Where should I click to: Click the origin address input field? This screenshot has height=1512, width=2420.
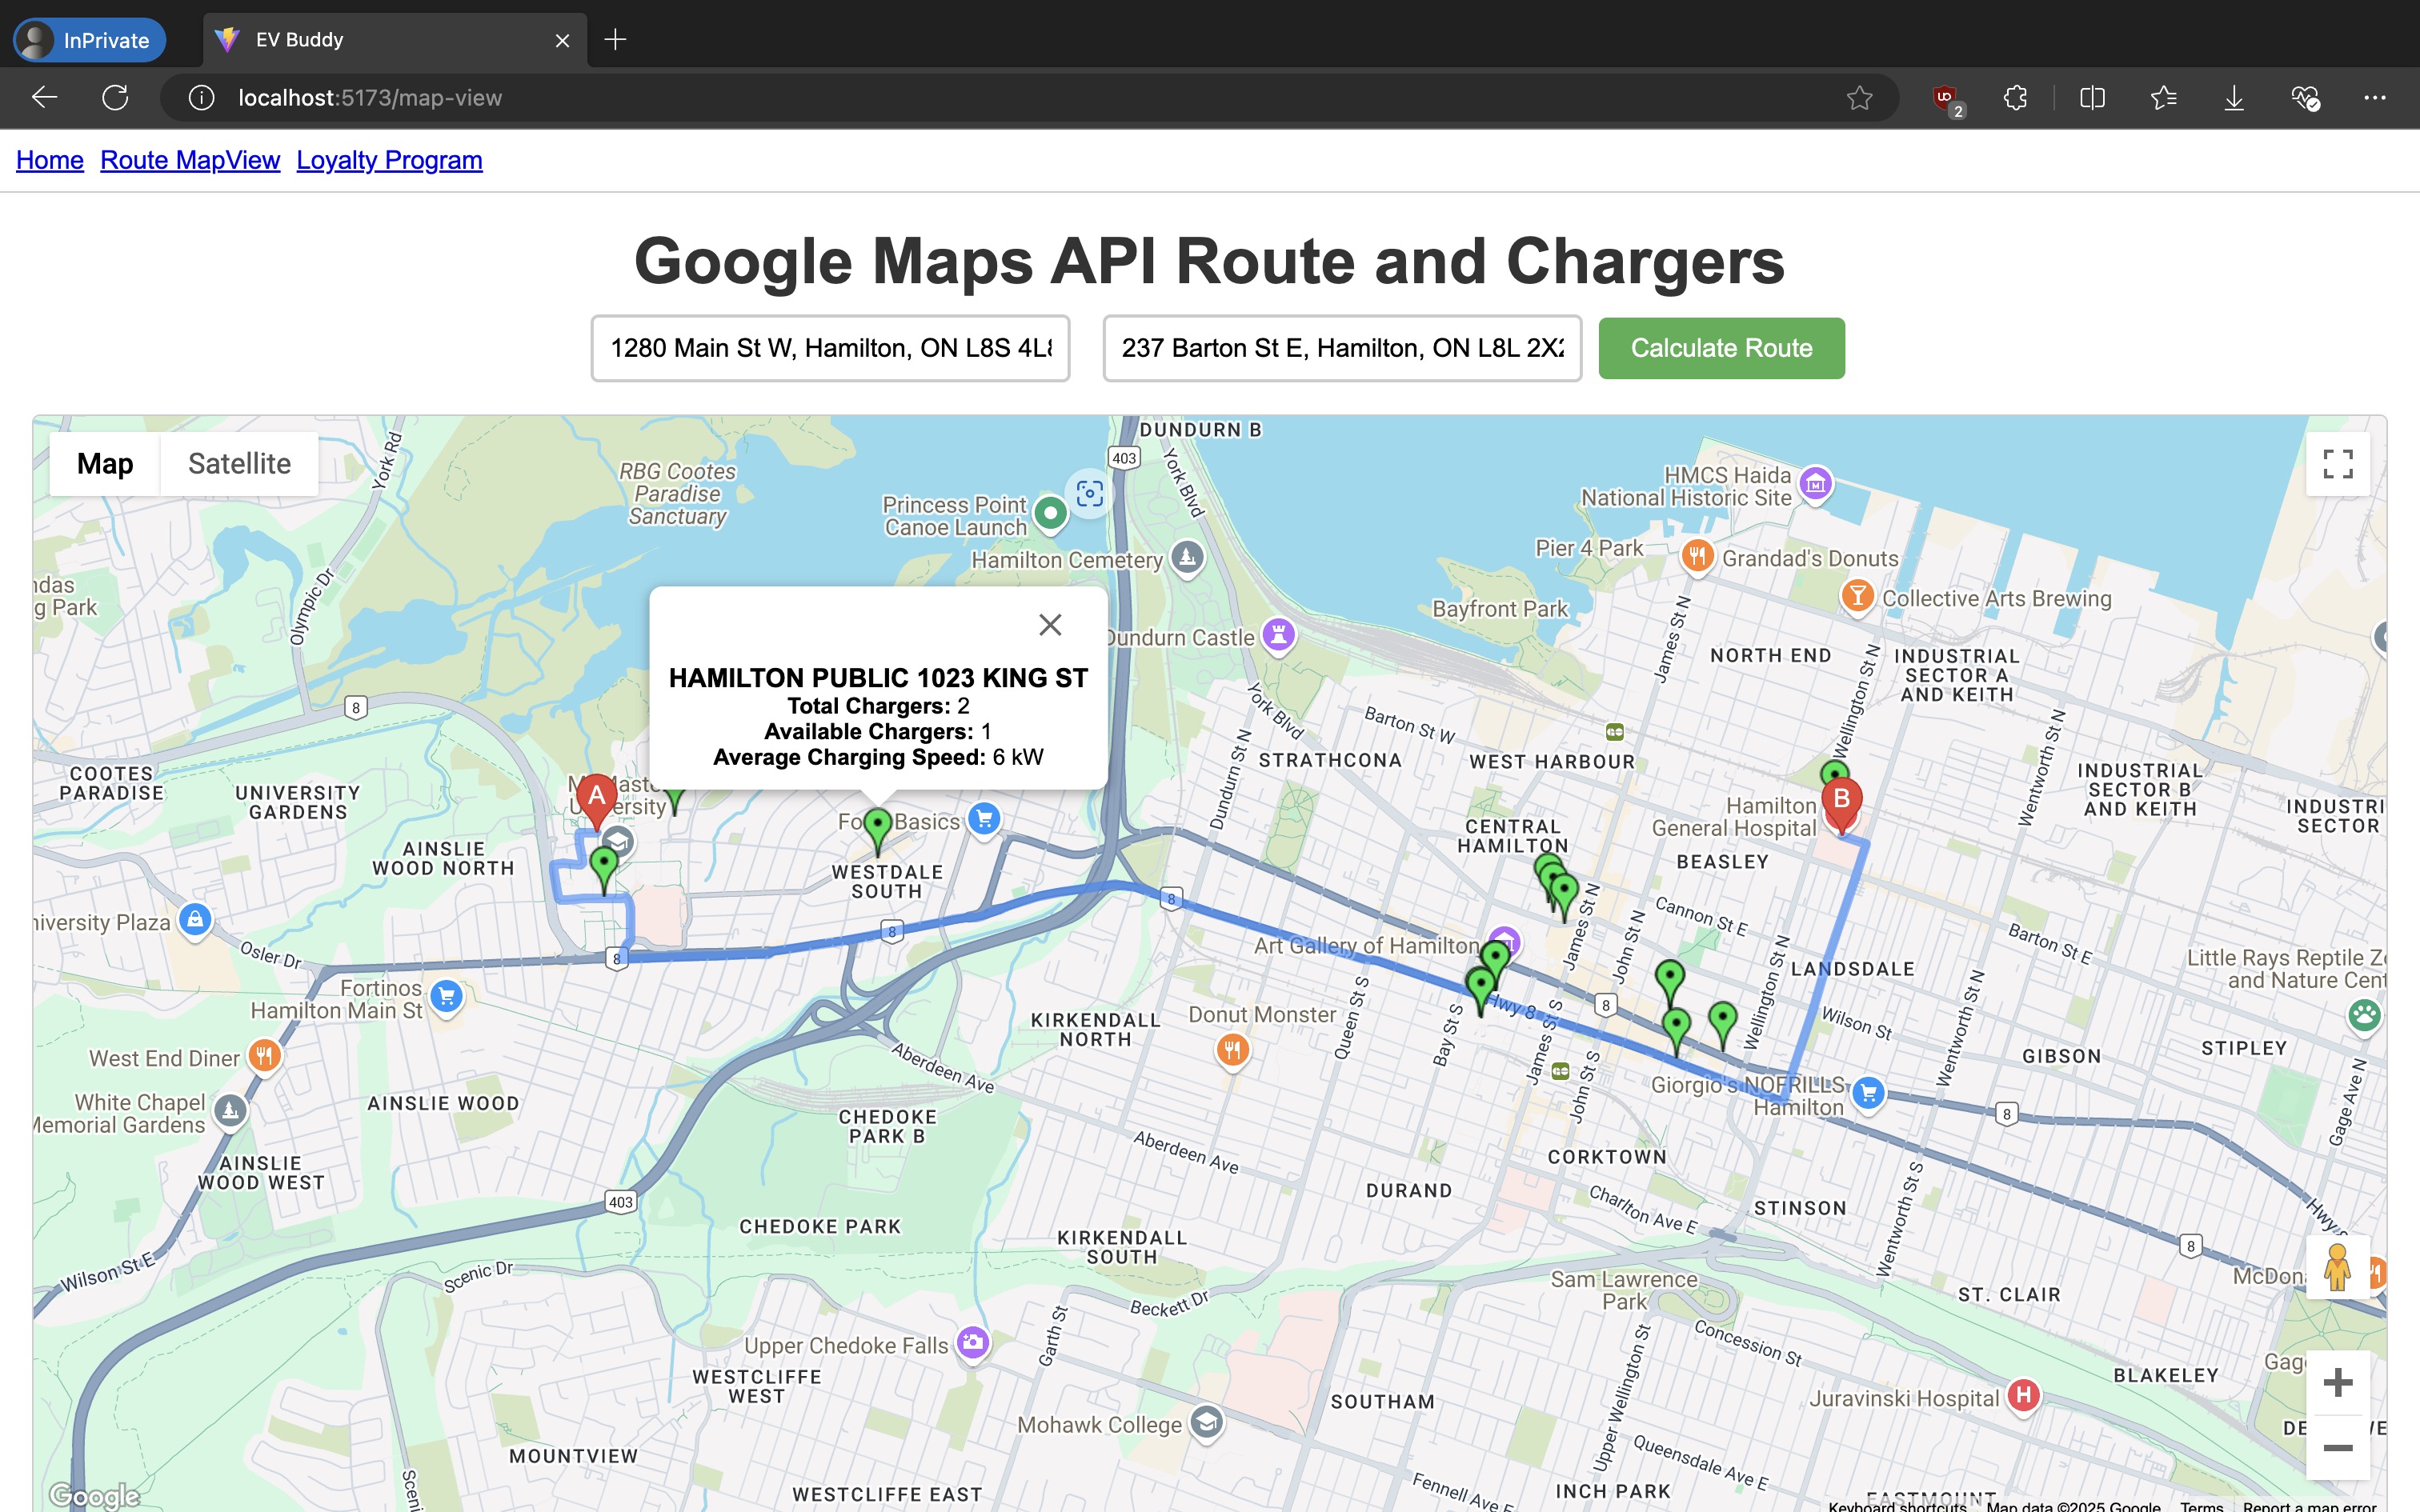(x=830, y=348)
